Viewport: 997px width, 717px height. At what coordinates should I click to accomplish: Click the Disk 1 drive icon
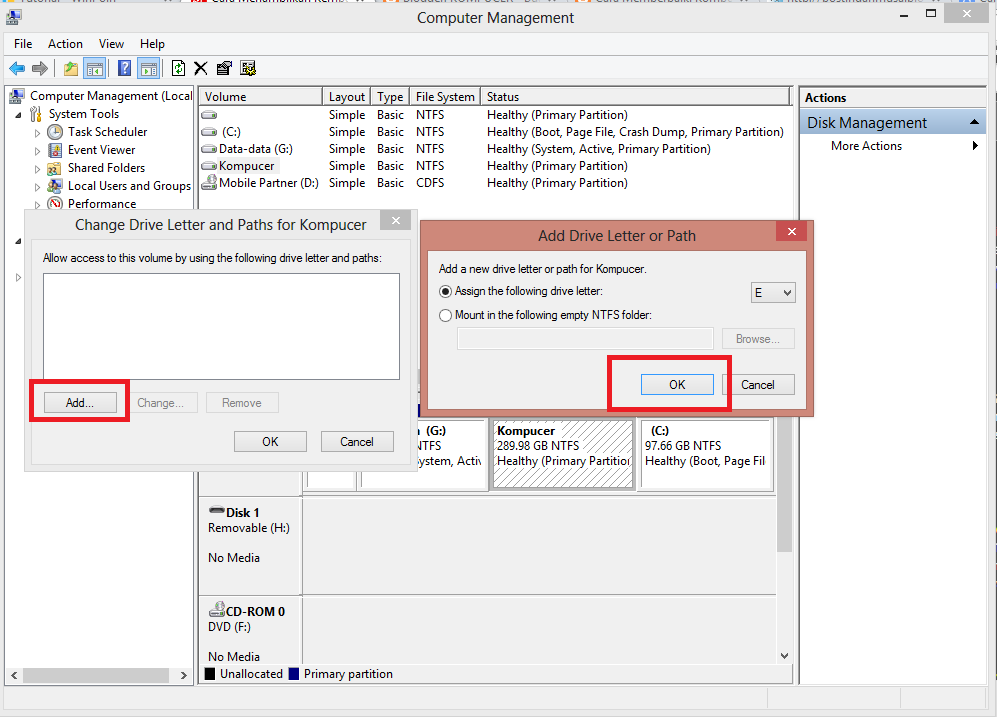(x=217, y=510)
